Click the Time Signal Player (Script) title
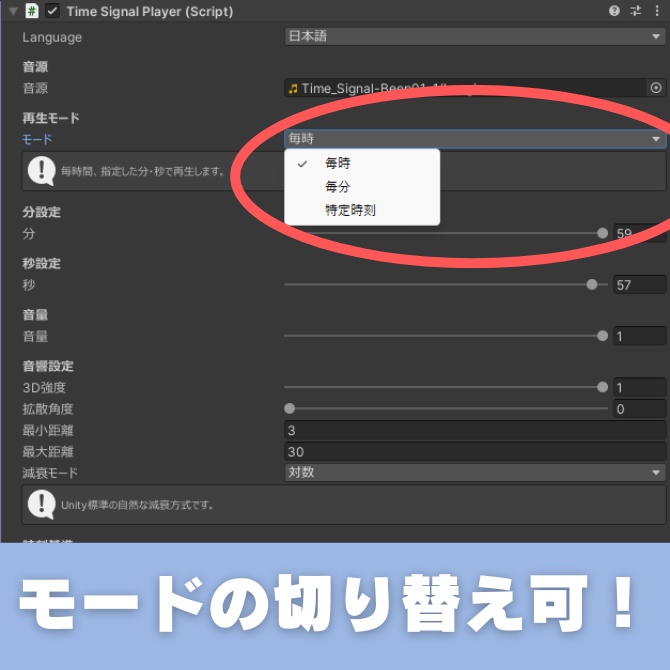The height and width of the screenshot is (670, 670). [150, 12]
